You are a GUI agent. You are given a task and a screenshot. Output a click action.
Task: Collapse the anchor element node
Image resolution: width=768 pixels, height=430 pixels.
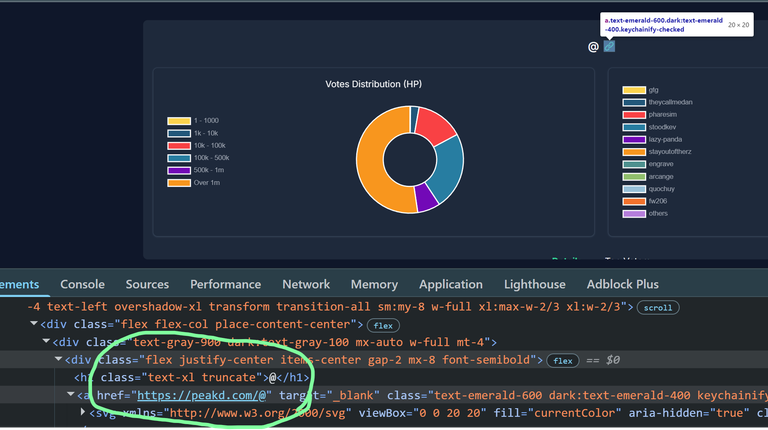(x=70, y=394)
